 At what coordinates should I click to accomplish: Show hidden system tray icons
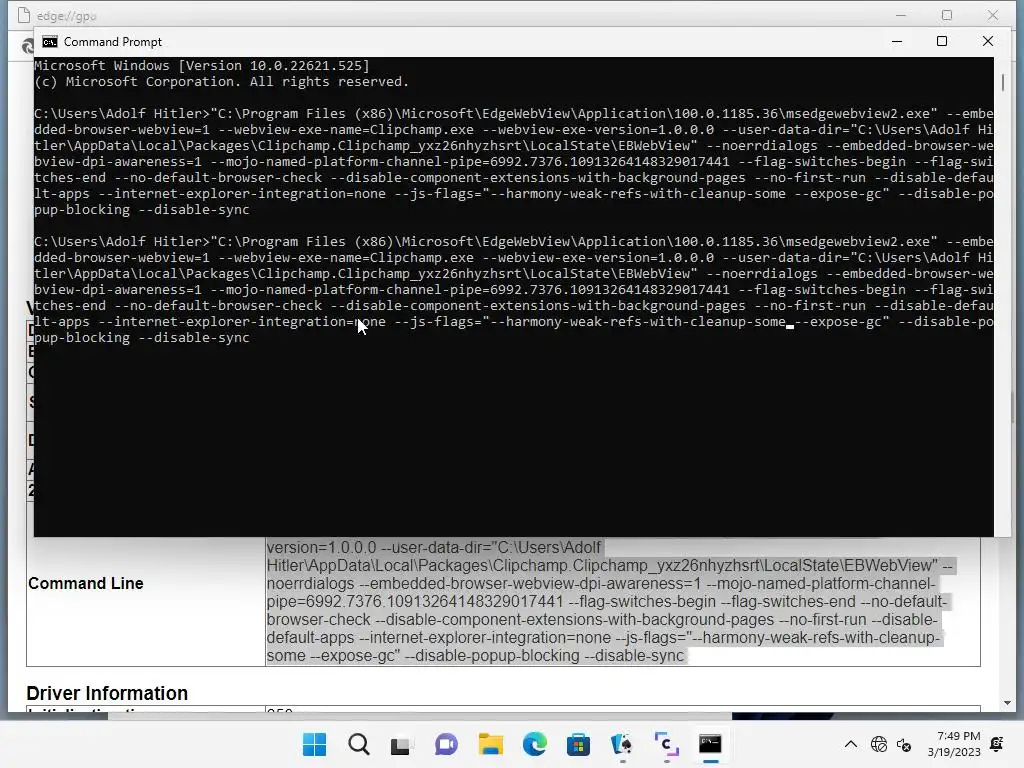tap(850, 744)
